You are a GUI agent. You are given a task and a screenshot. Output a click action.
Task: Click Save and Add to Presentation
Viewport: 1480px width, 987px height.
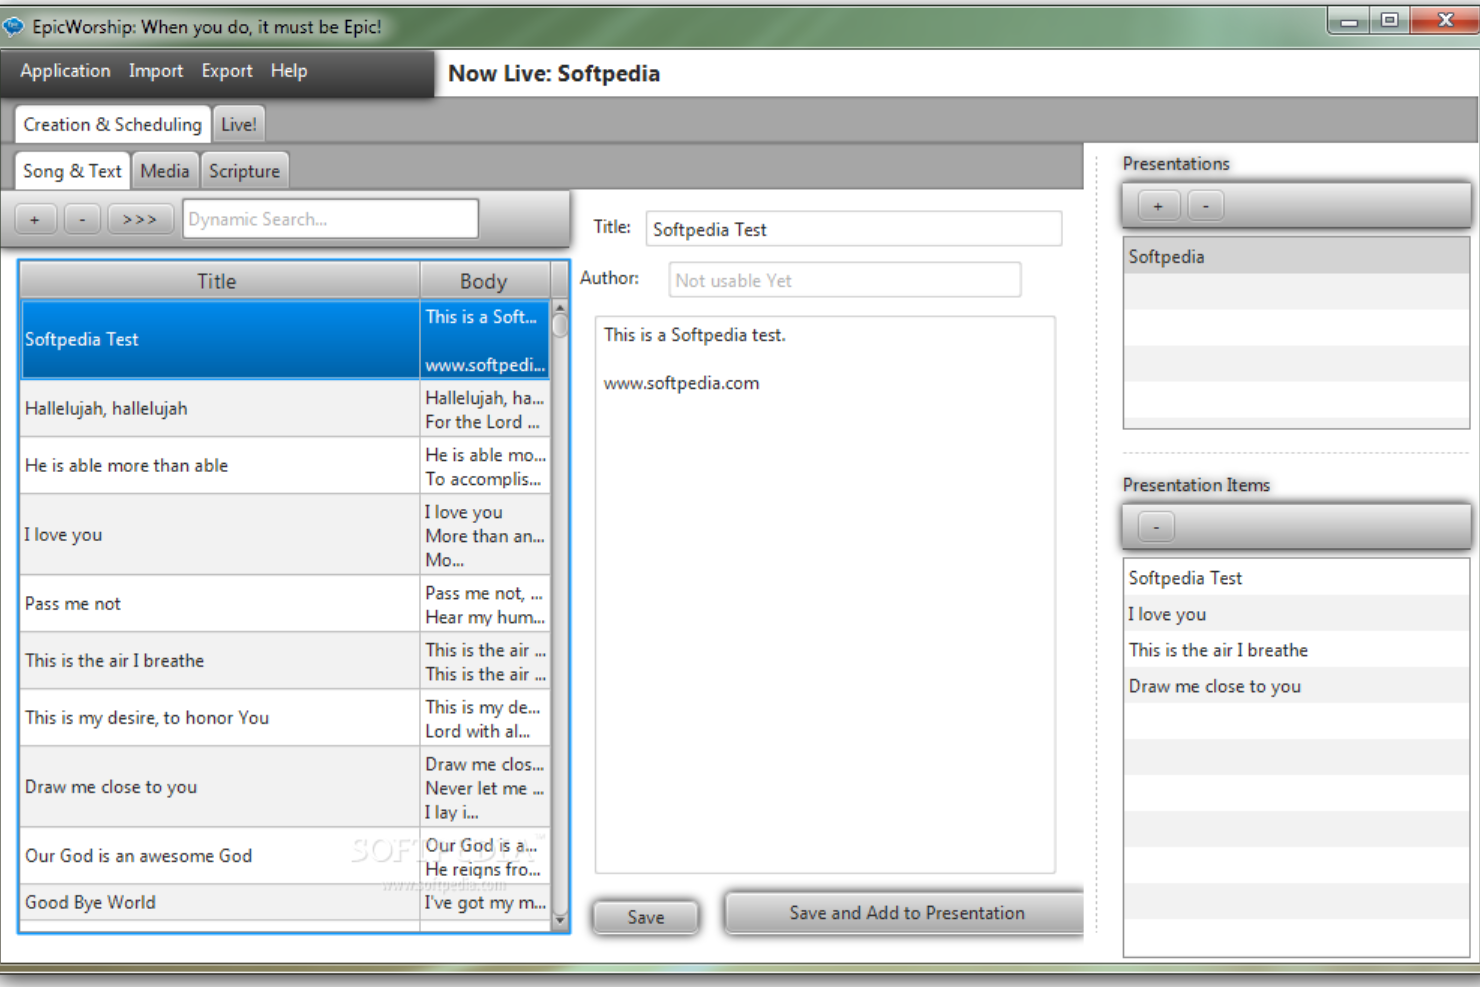click(905, 913)
